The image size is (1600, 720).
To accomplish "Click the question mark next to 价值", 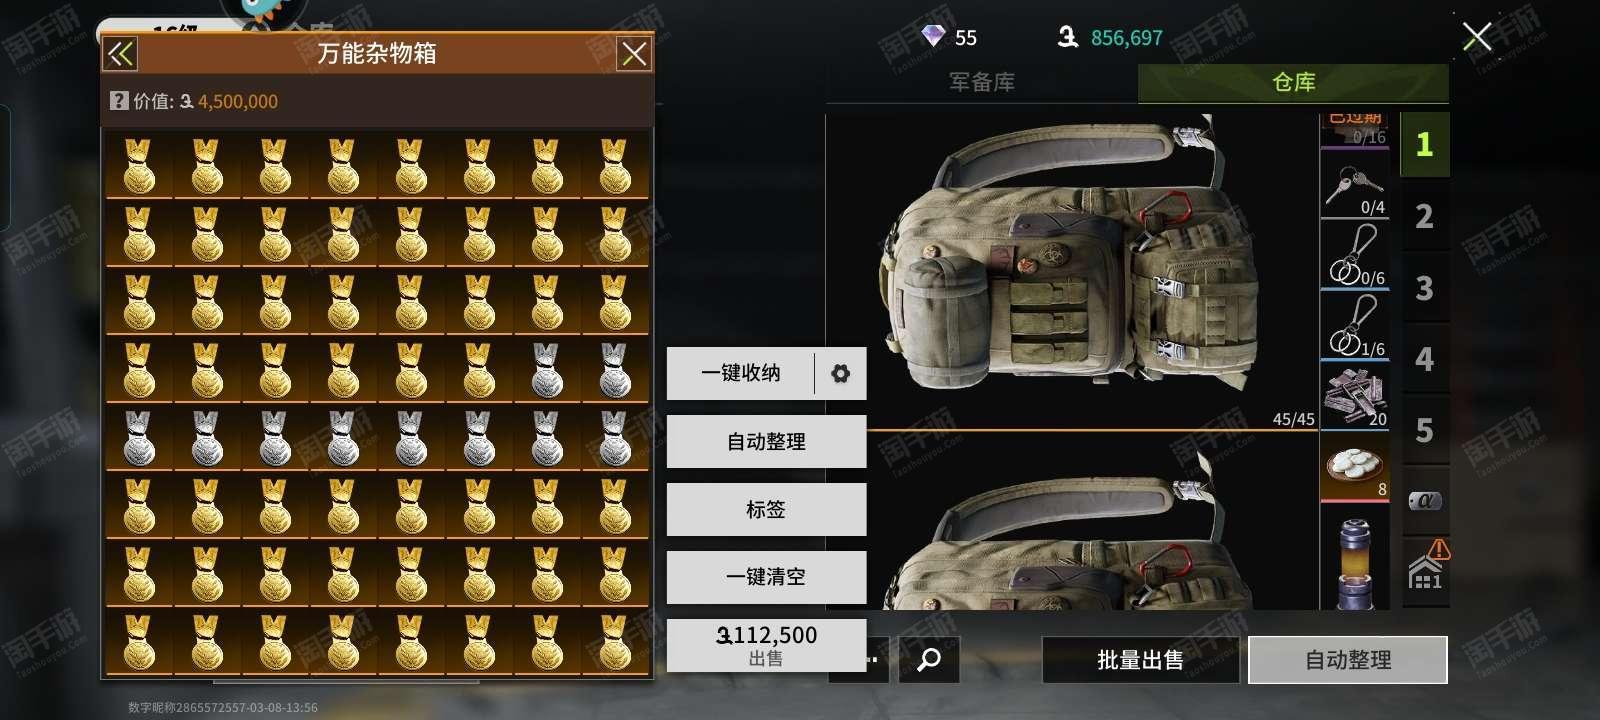I will point(119,100).
